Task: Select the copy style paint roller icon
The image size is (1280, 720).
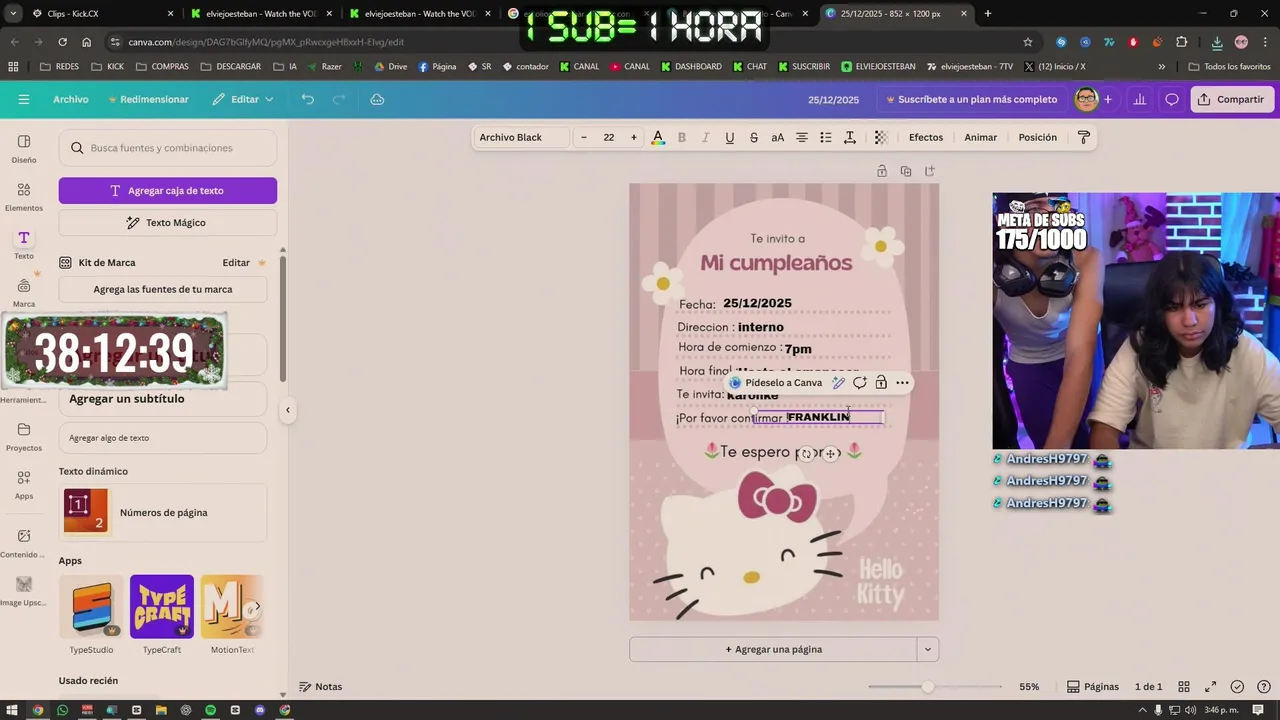Action: (1084, 137)
